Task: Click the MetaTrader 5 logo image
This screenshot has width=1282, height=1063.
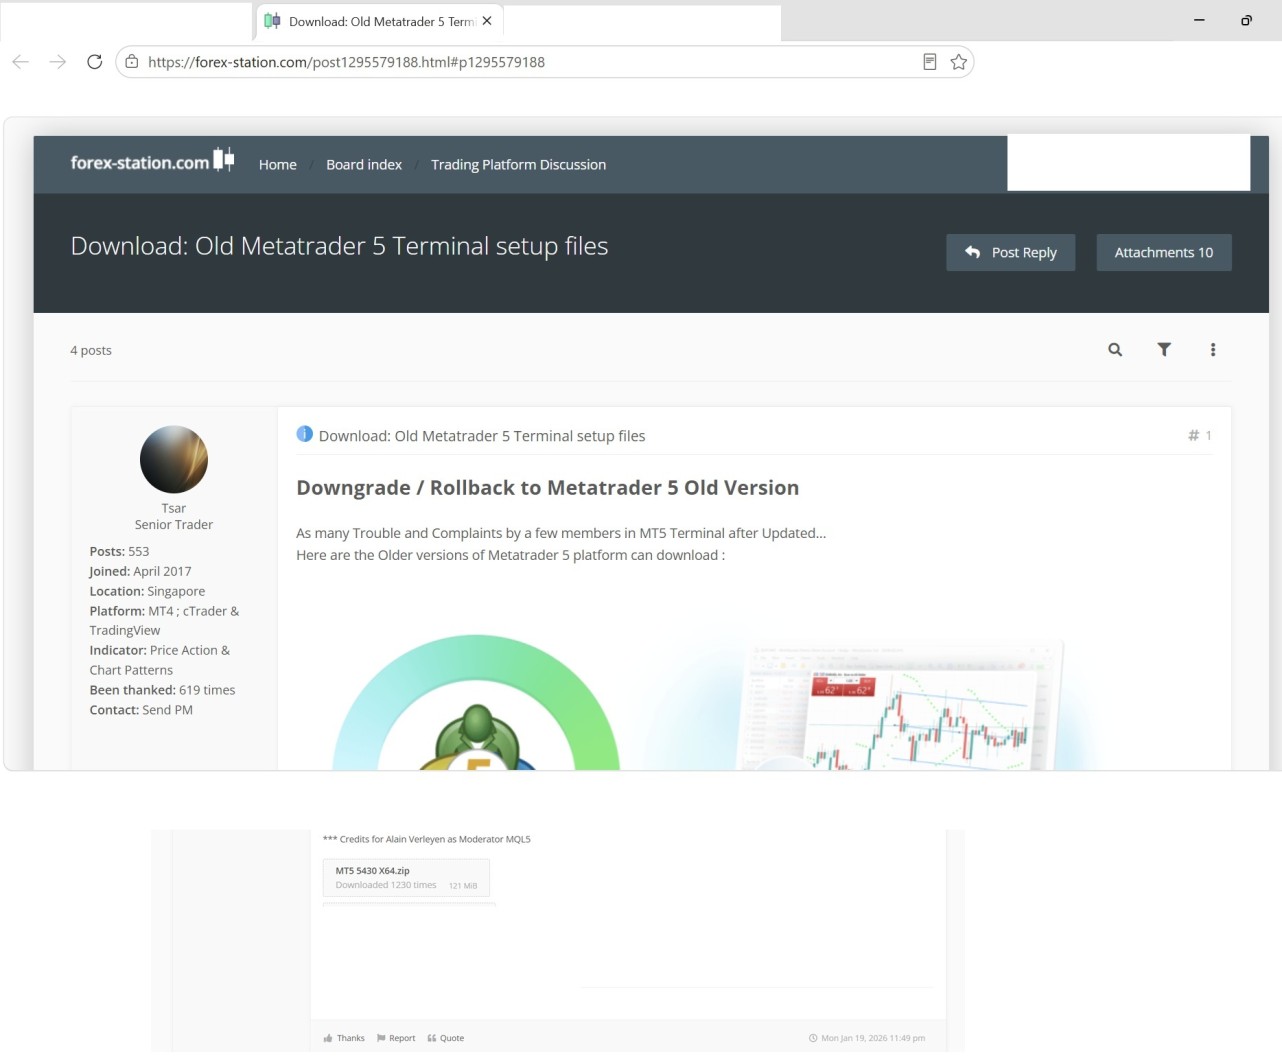Action: click(477, 702)
